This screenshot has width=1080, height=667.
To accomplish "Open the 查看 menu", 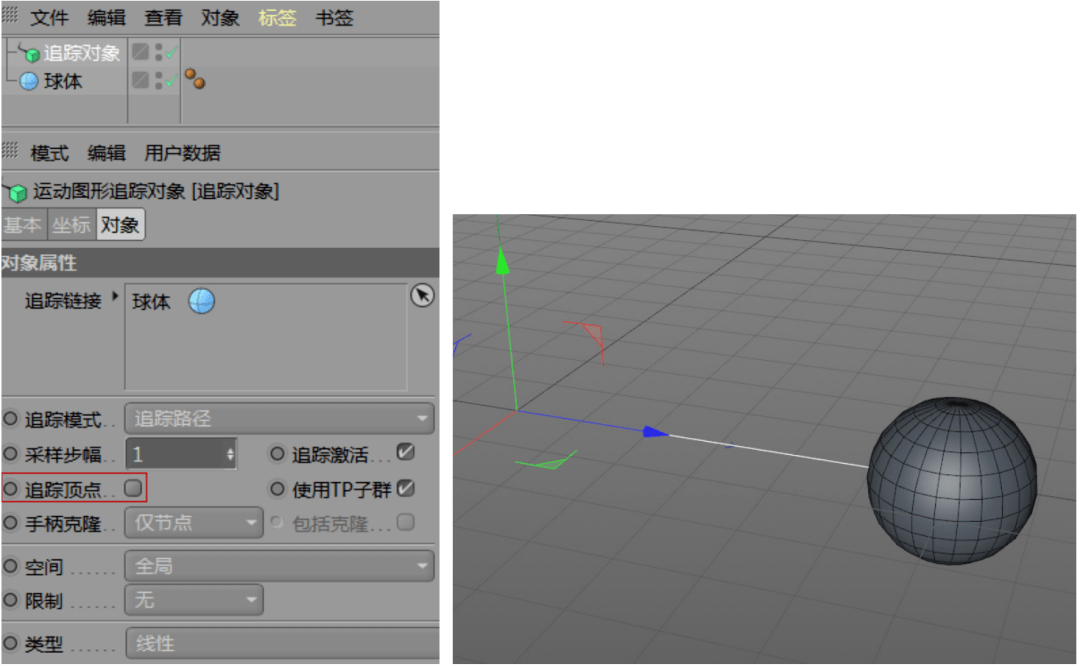I will (163, 17).
